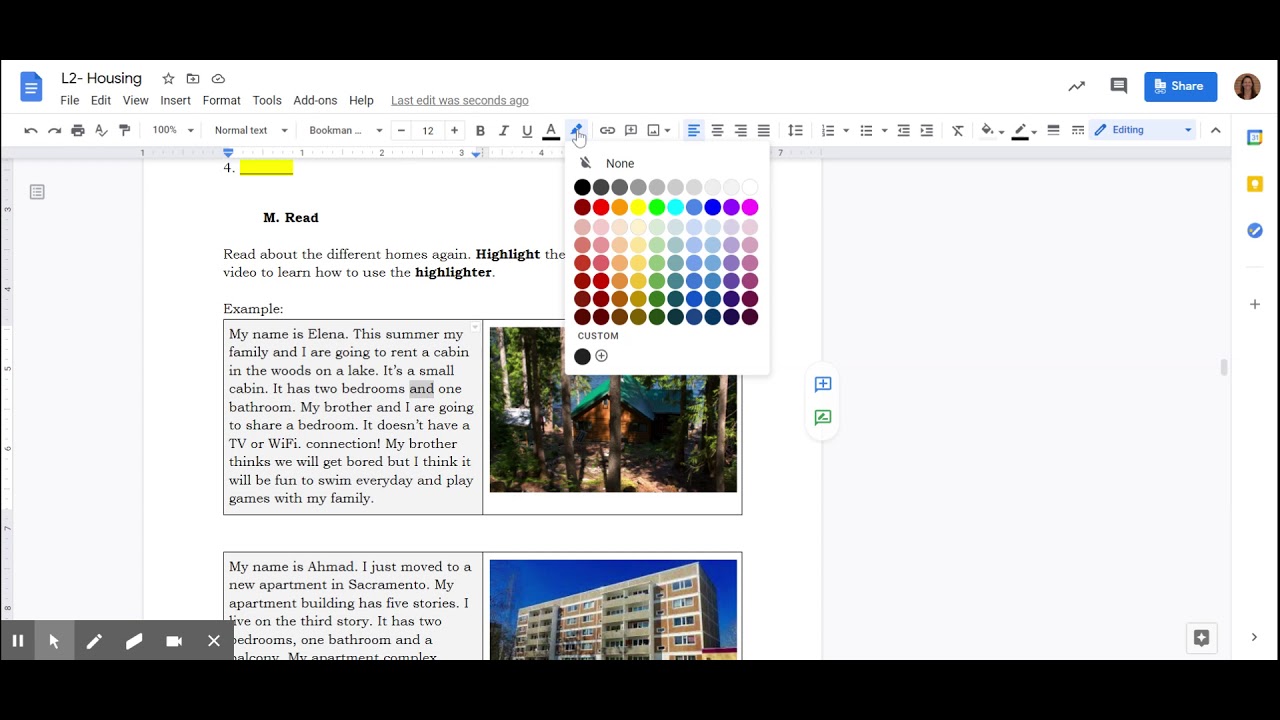Click the Share button

point(1181,86)
